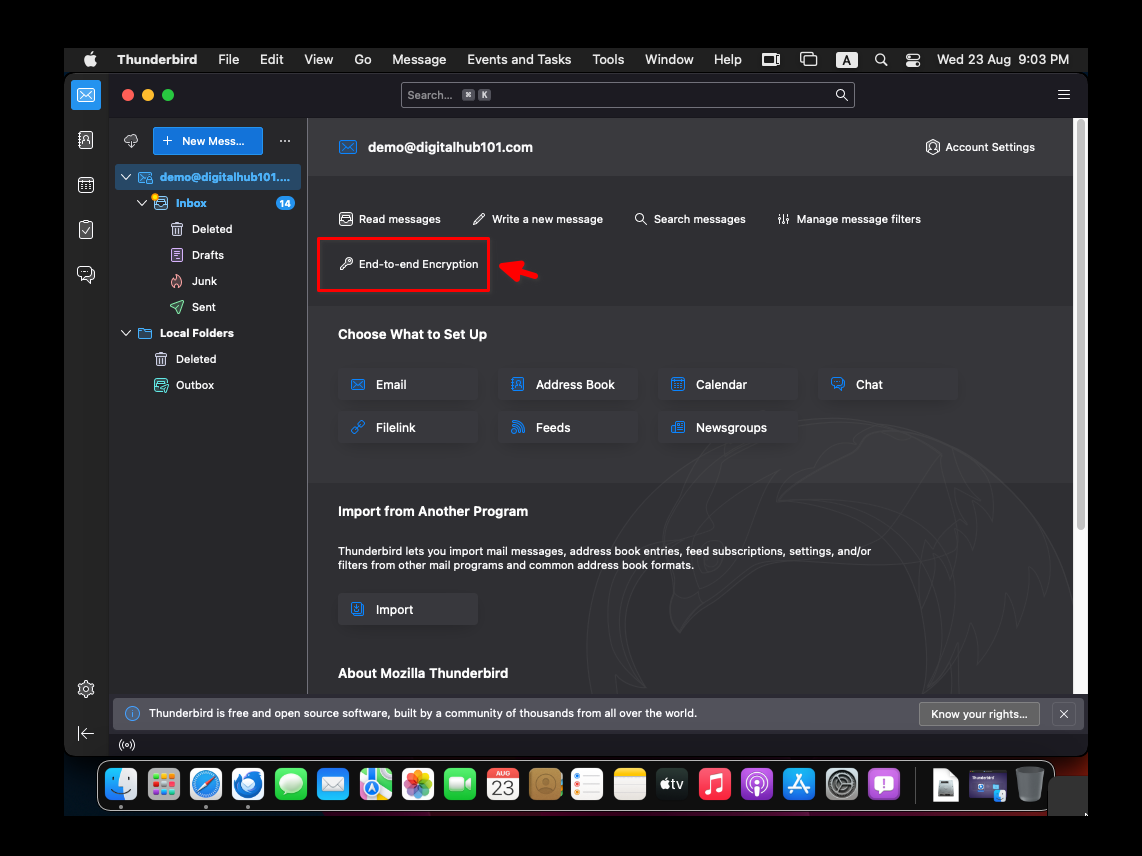Collapse the Inbox folder chevron
The width and height of the screenshot is (1142, 856).
point(142,203)
